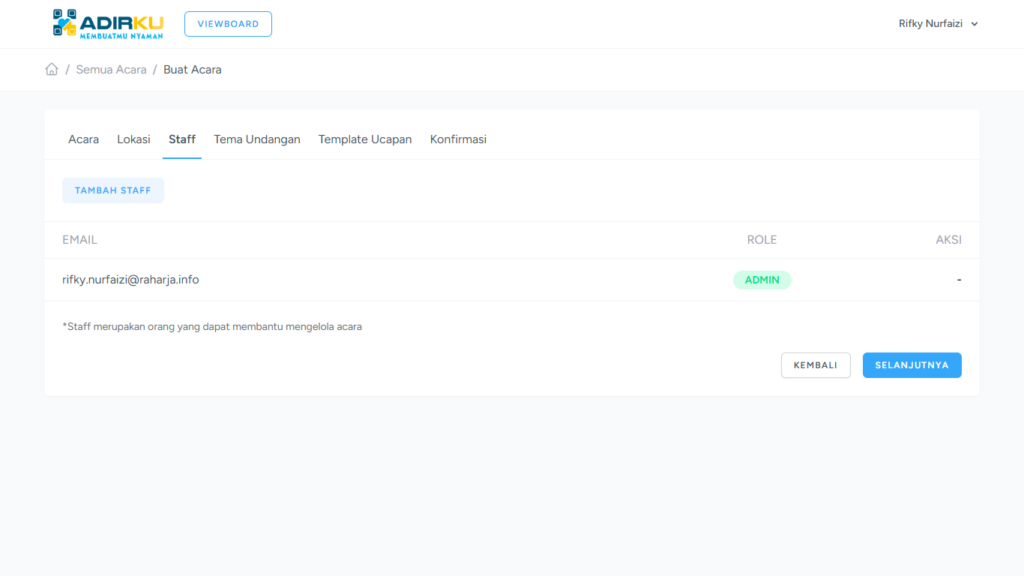Proceed with the SELANJUTNYA button
The image size is (1024, 576).
coord(911,365)
